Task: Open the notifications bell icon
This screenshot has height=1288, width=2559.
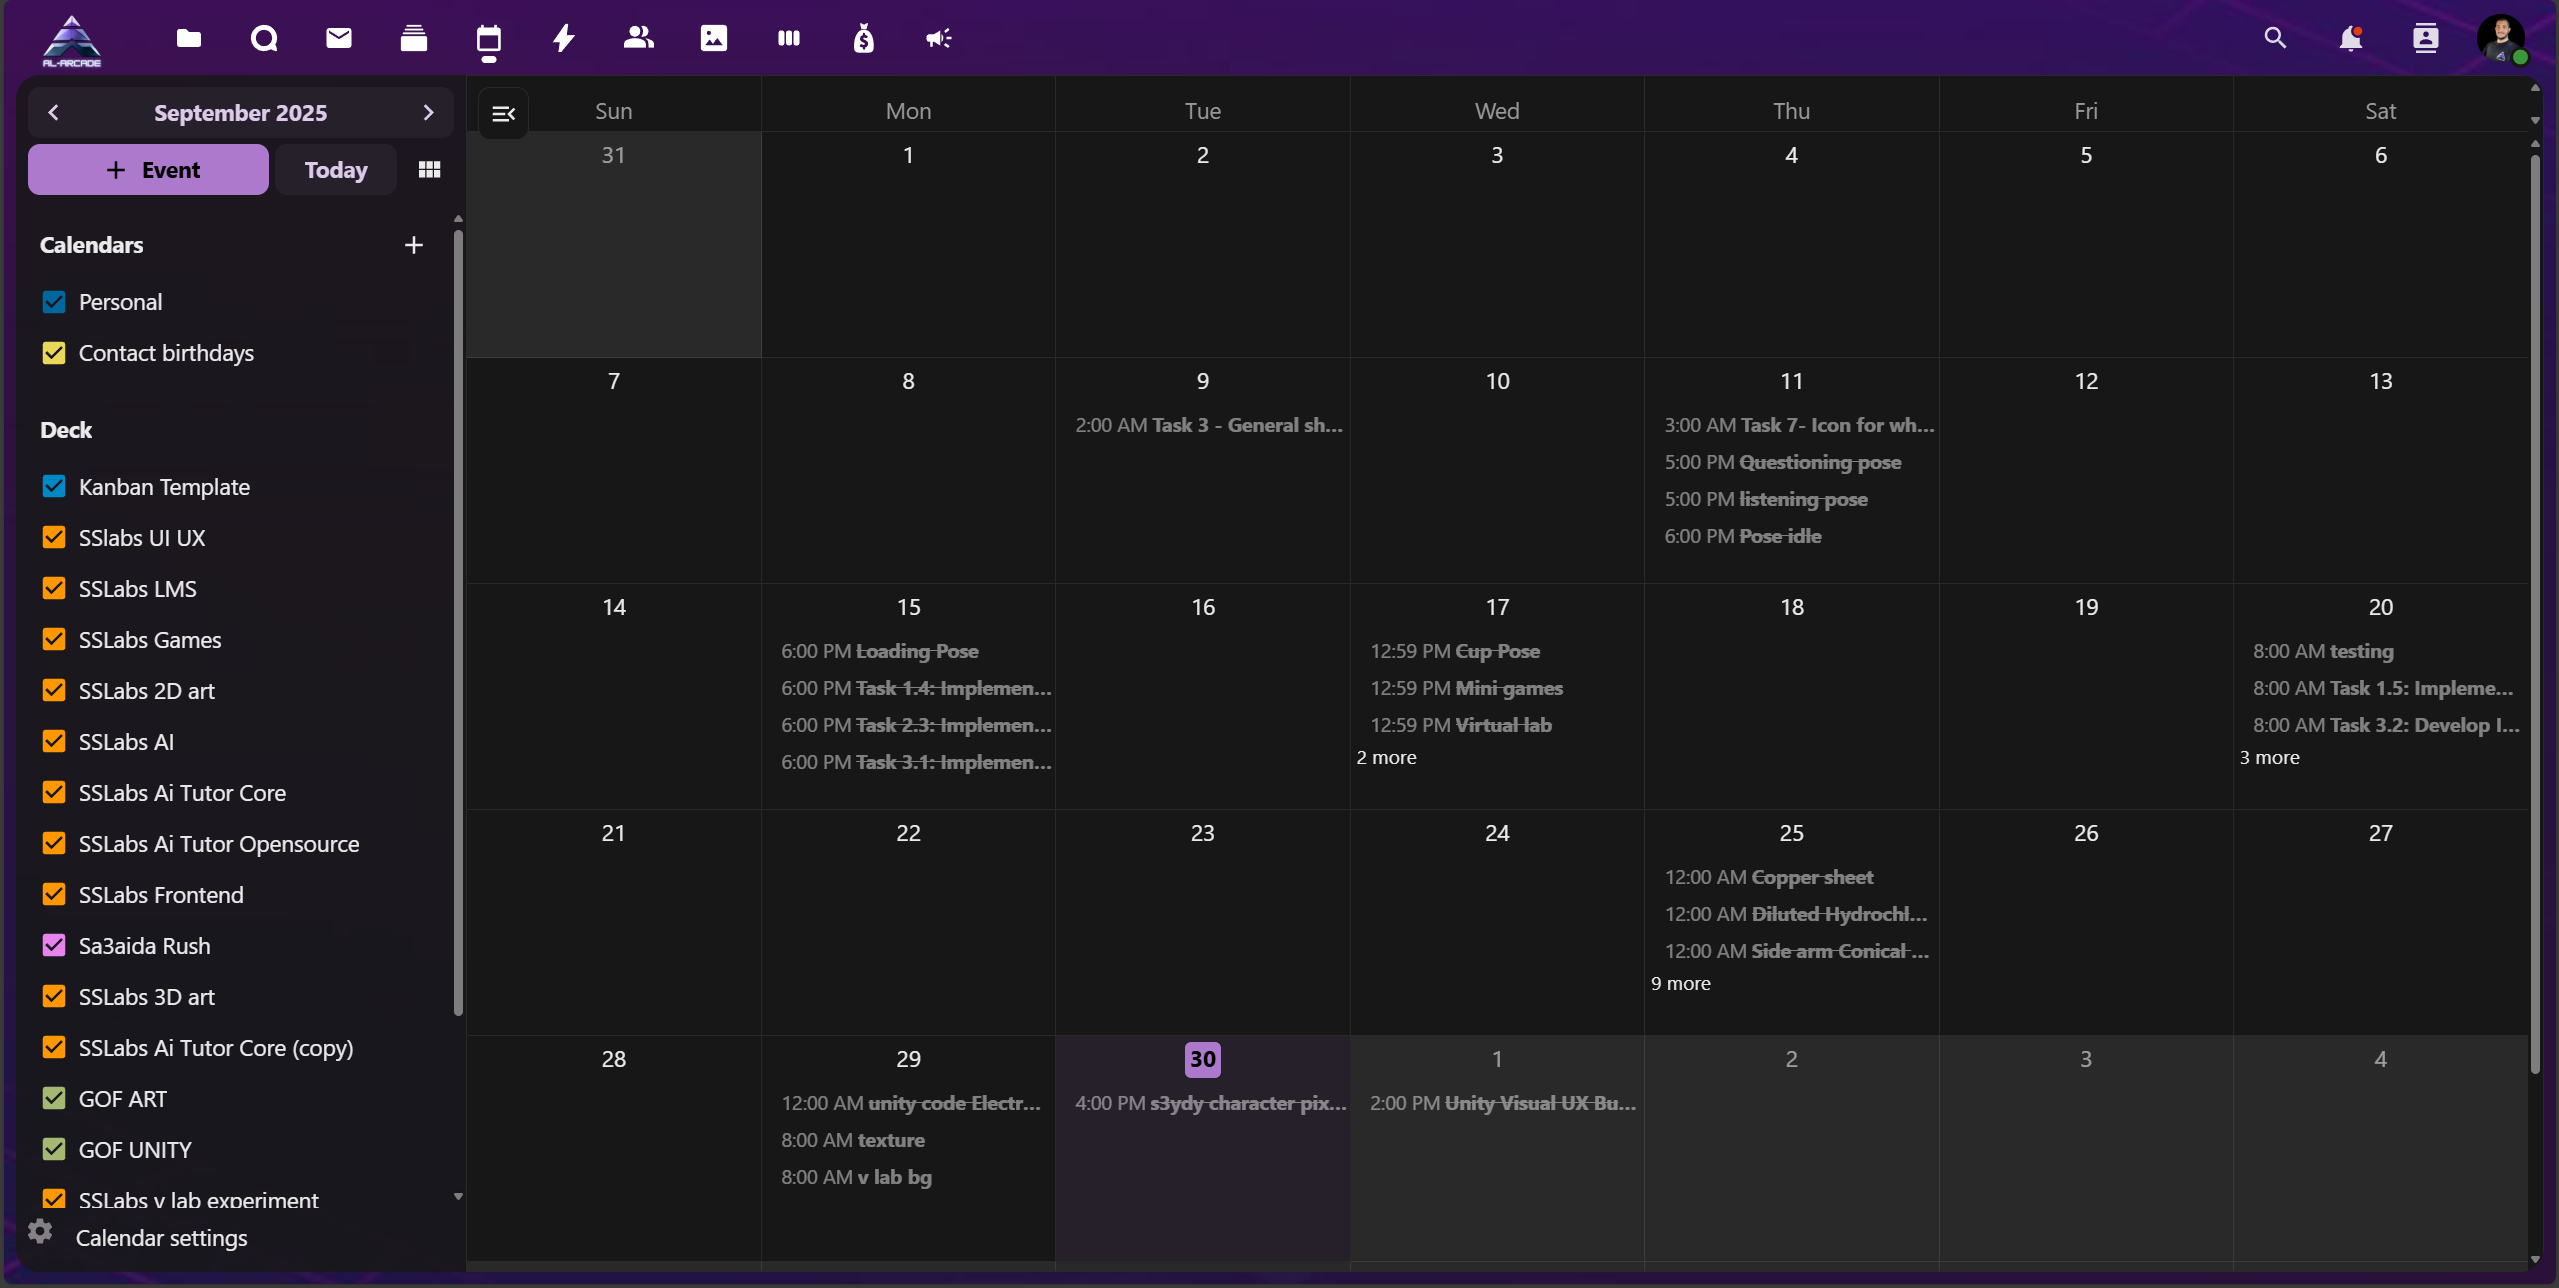Action: [x=2350, y=38]
